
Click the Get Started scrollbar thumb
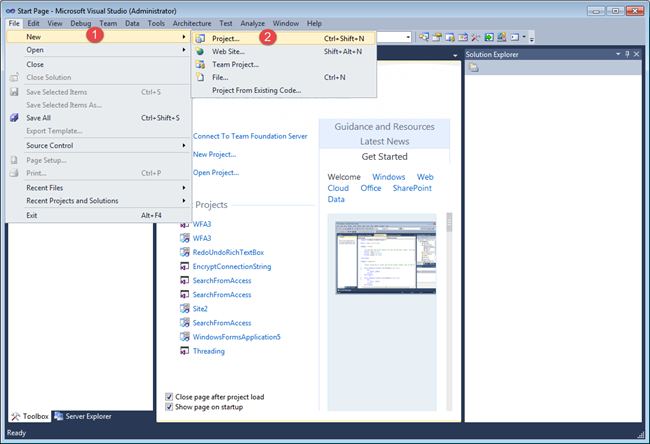pos(449,222)
